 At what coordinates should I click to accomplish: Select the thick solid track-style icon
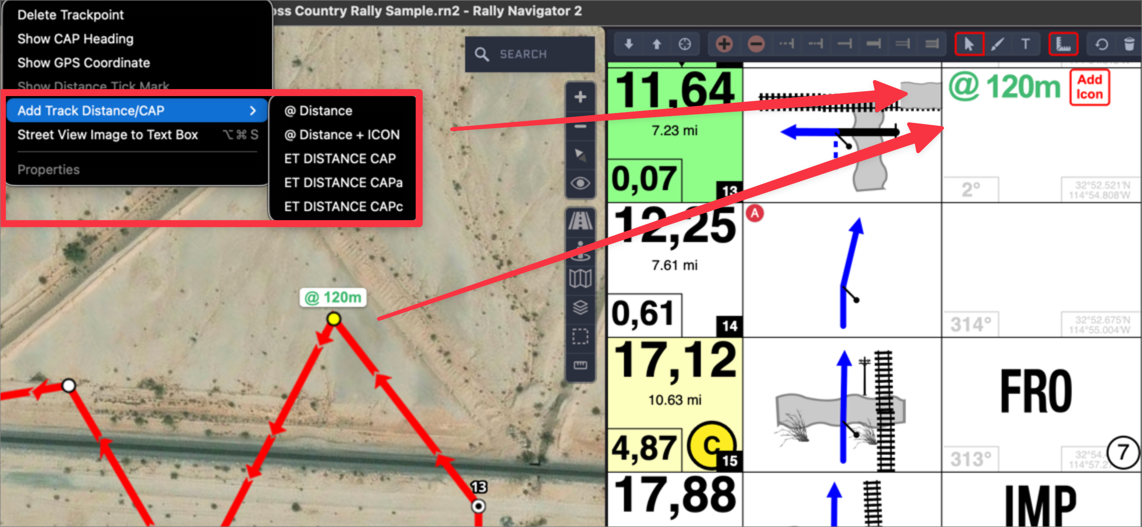coord(874,44)
